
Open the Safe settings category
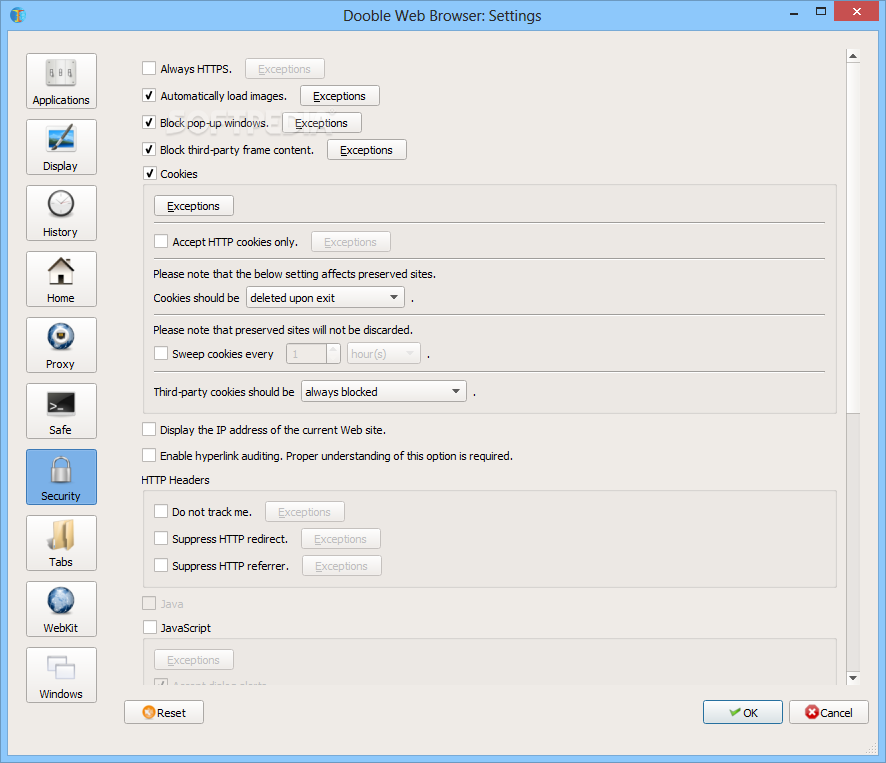[61, 411]
